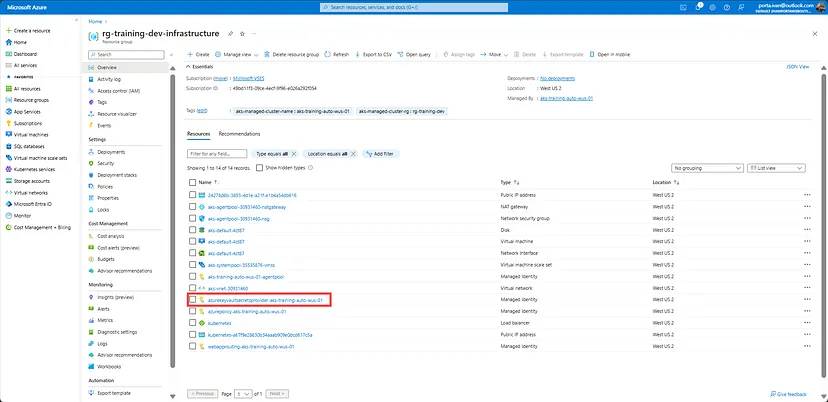Click the Cost analysis icon
Screen dimensions: 828x402
pyautogui.click(x=92, y=236)
